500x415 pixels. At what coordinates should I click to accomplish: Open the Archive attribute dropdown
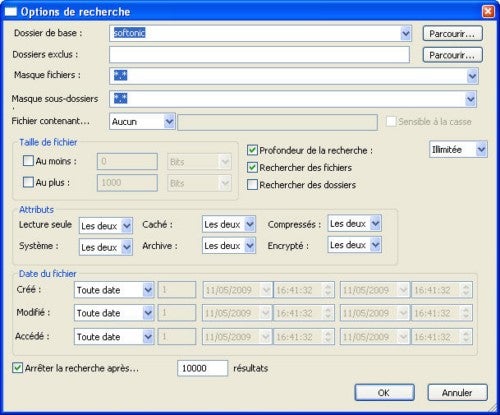[250, 246]
